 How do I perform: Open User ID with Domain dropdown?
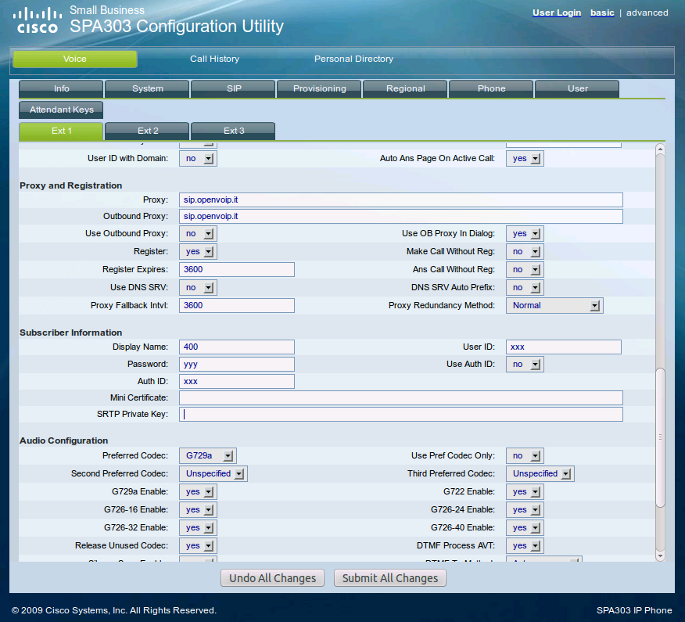click(x=198, y=159)
